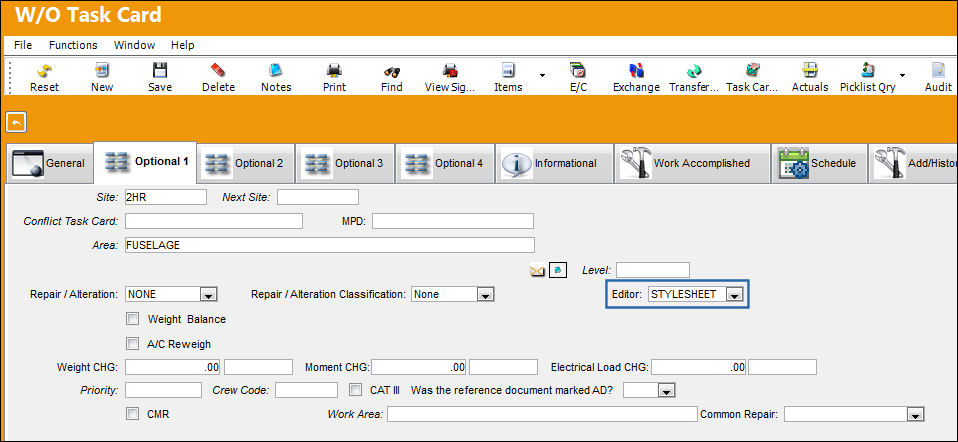Click the Electrical Load CHG amount field

click(699, 367)
